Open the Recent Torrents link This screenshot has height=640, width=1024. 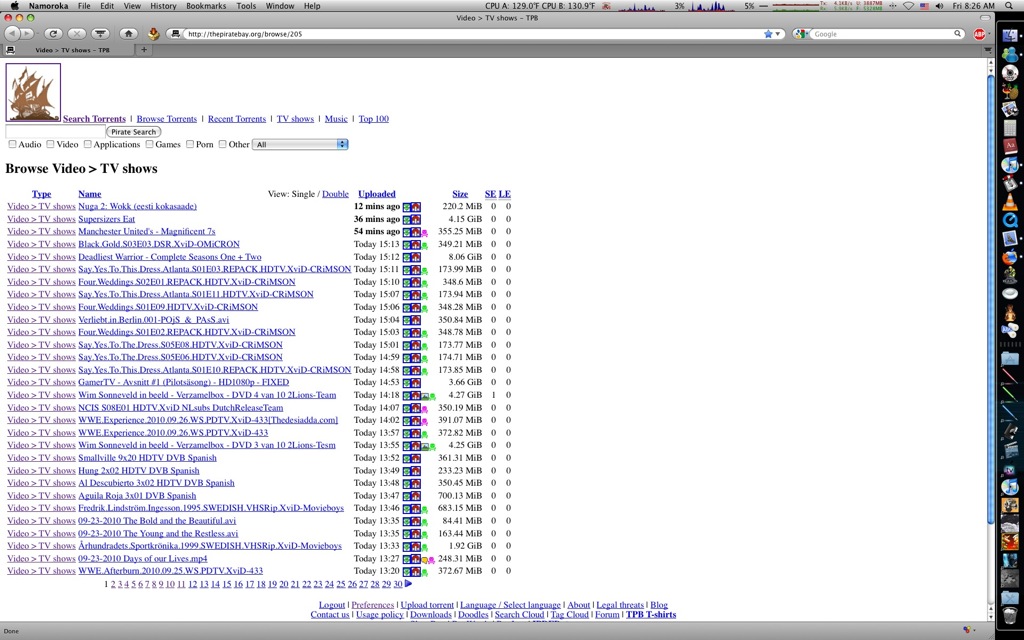237,119
